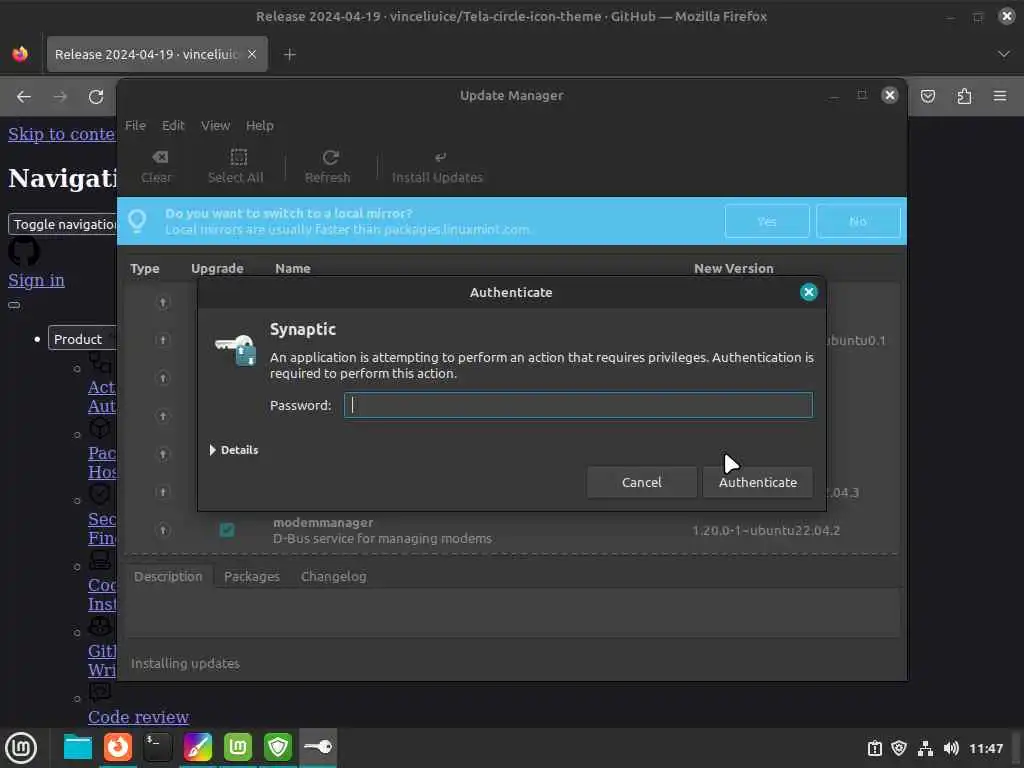Open the Edit menu in Update Manager
The height and width of the screenshot is (768, 1024).
tap(173, 125)
